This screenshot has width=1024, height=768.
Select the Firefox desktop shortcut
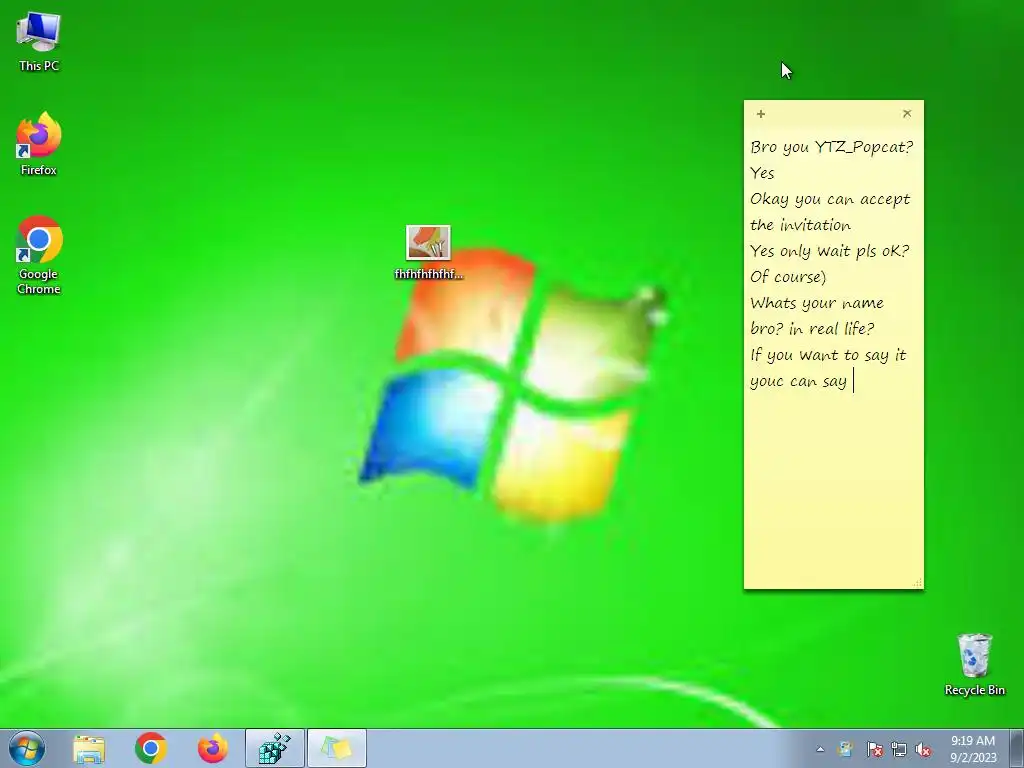click(39, 144)
